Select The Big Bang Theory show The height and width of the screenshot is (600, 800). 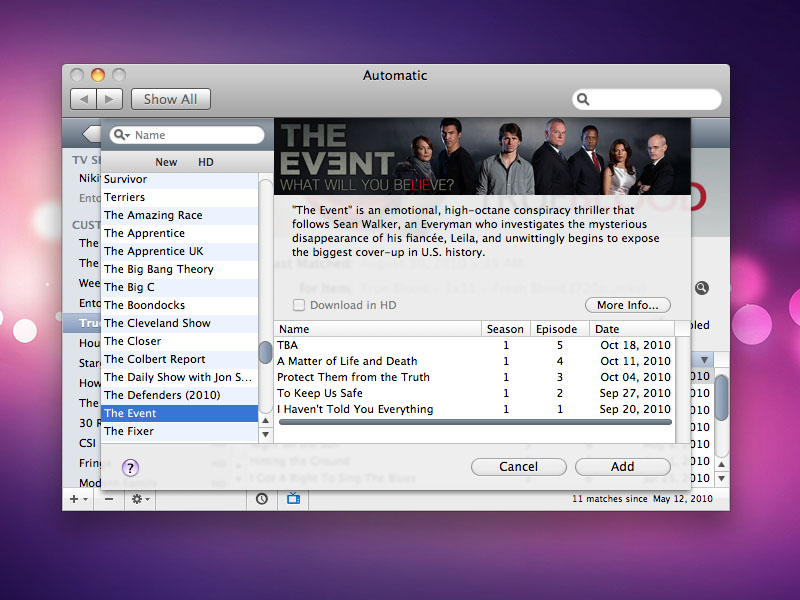(180, 269)
